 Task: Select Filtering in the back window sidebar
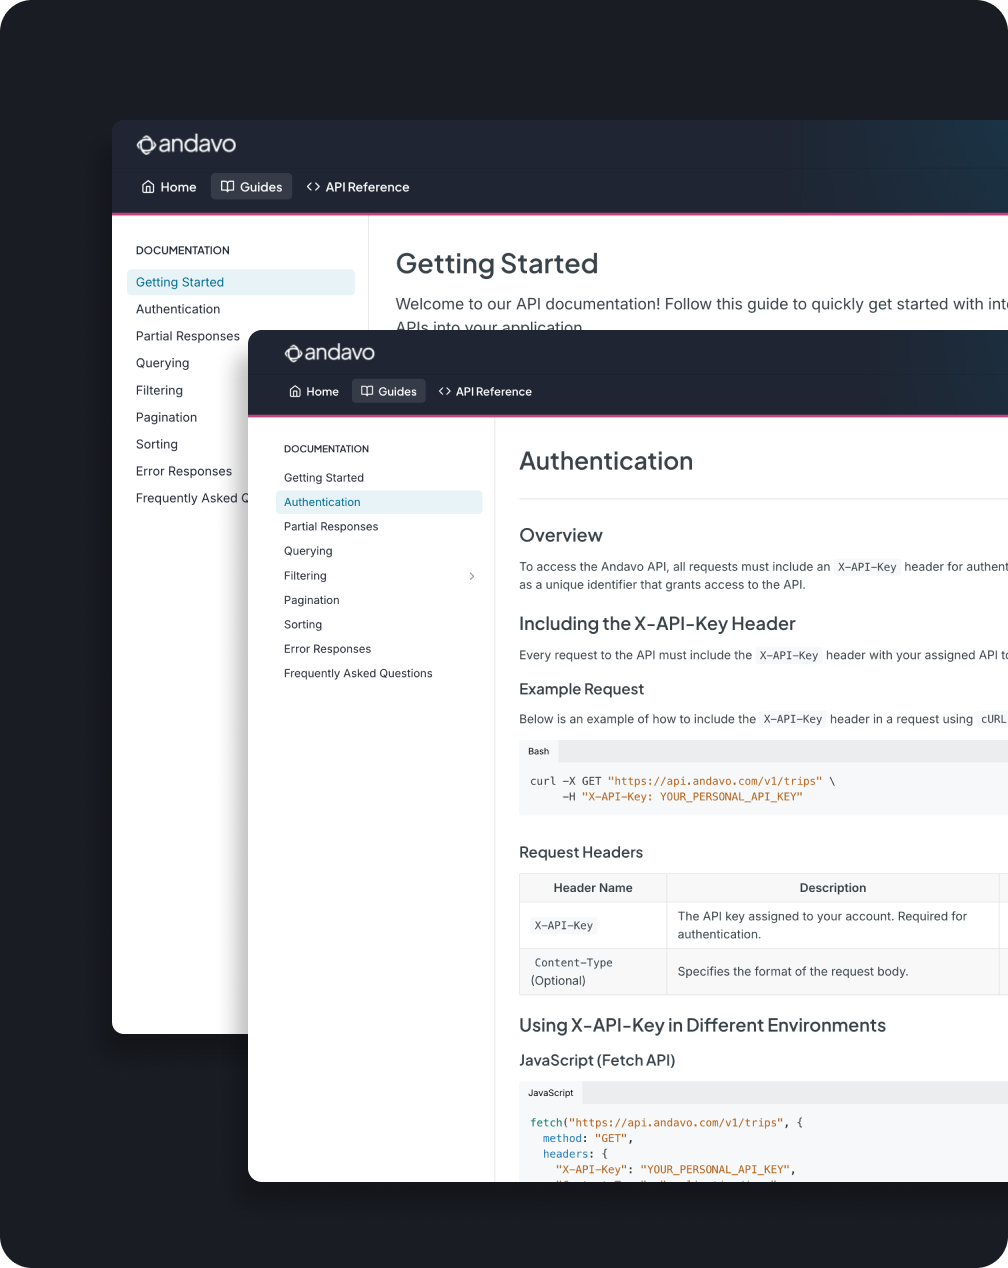159,390
